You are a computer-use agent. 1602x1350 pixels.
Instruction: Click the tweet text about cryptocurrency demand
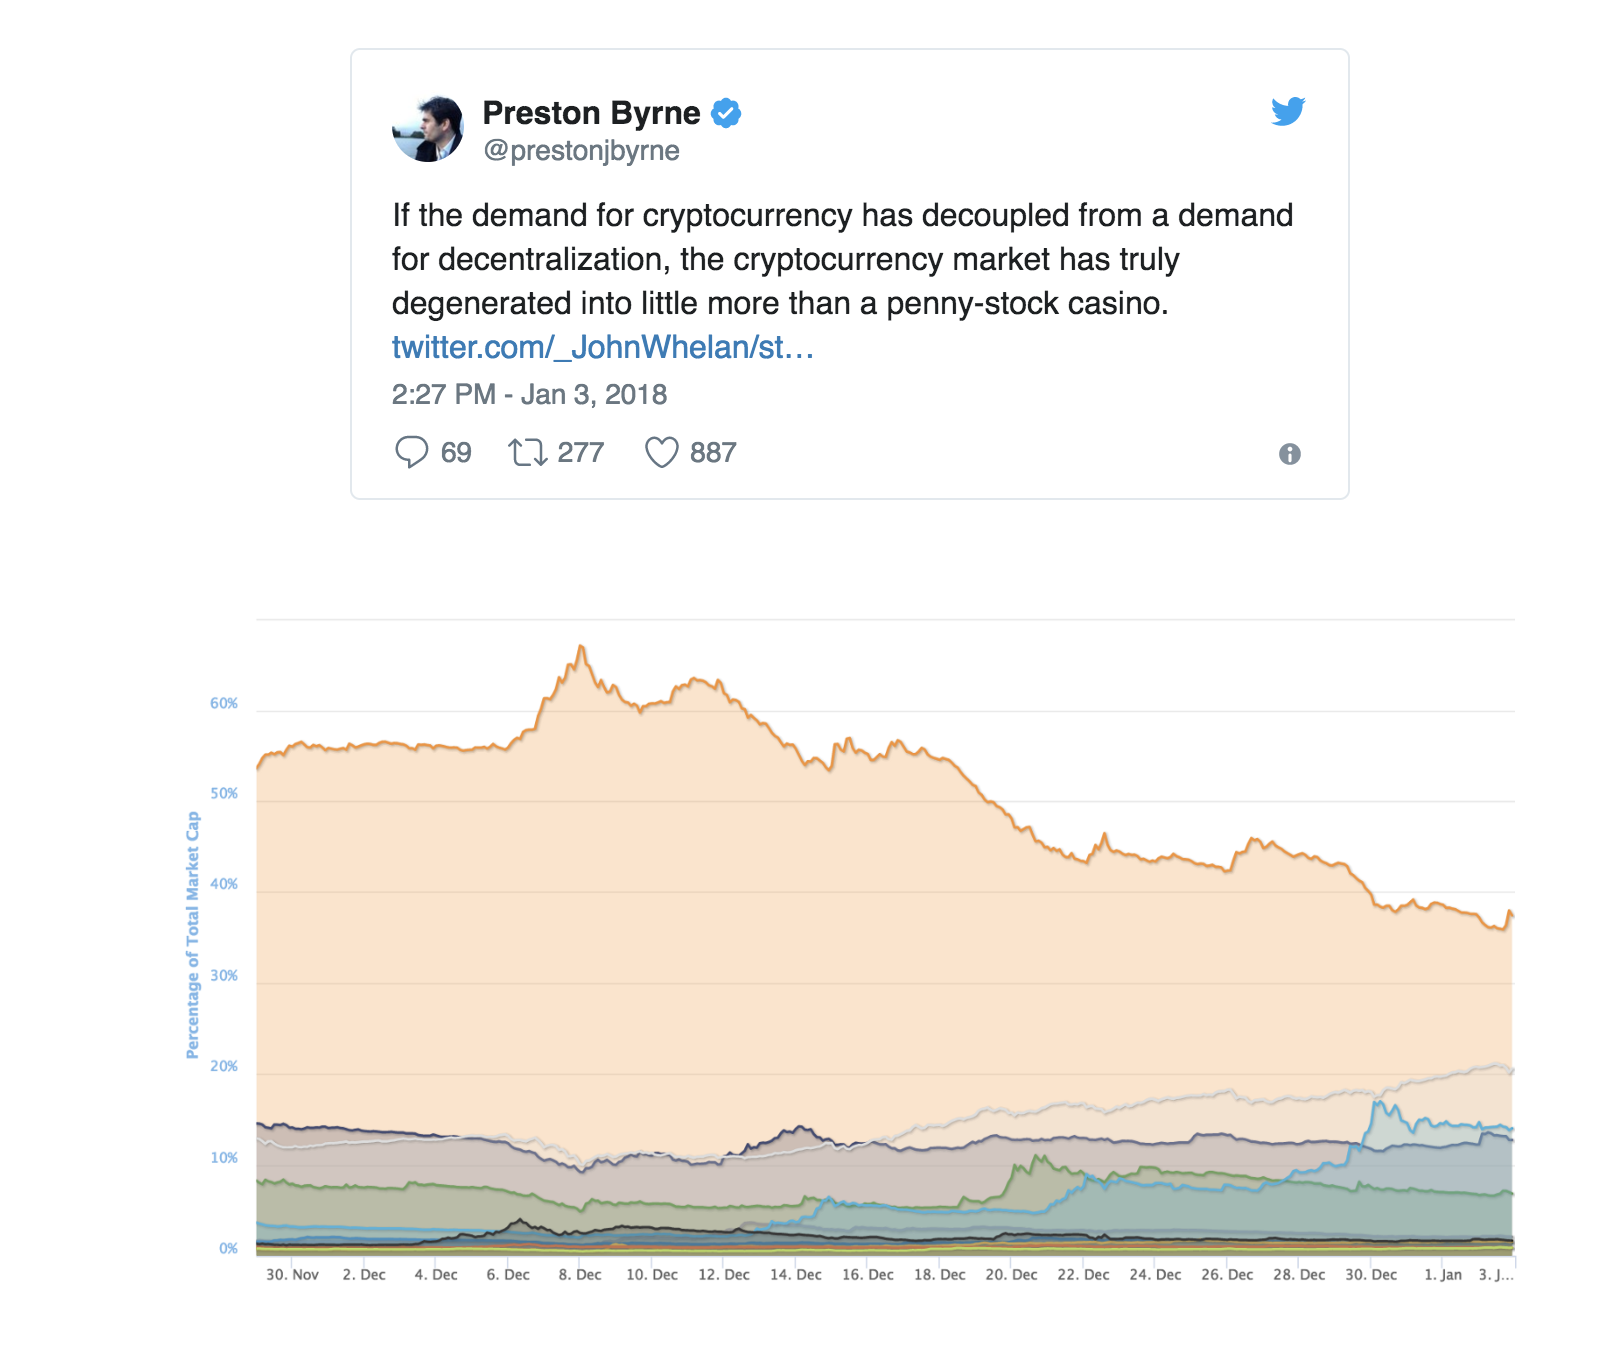(842, 259)
